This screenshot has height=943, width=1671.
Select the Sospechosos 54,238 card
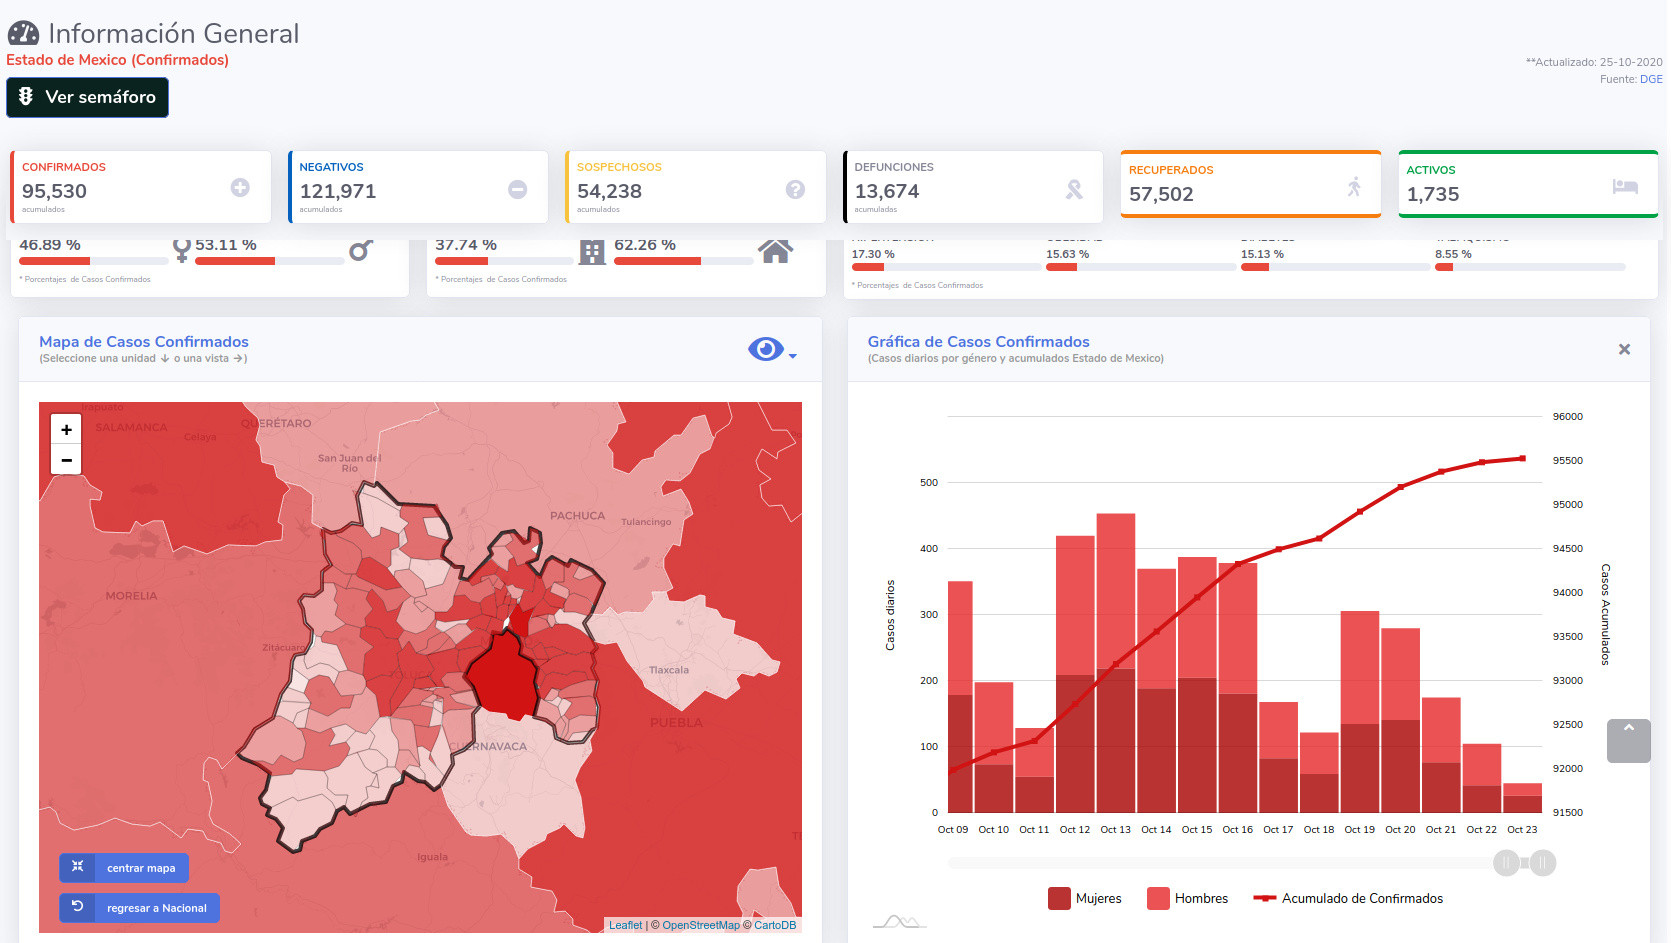[696, 187]
